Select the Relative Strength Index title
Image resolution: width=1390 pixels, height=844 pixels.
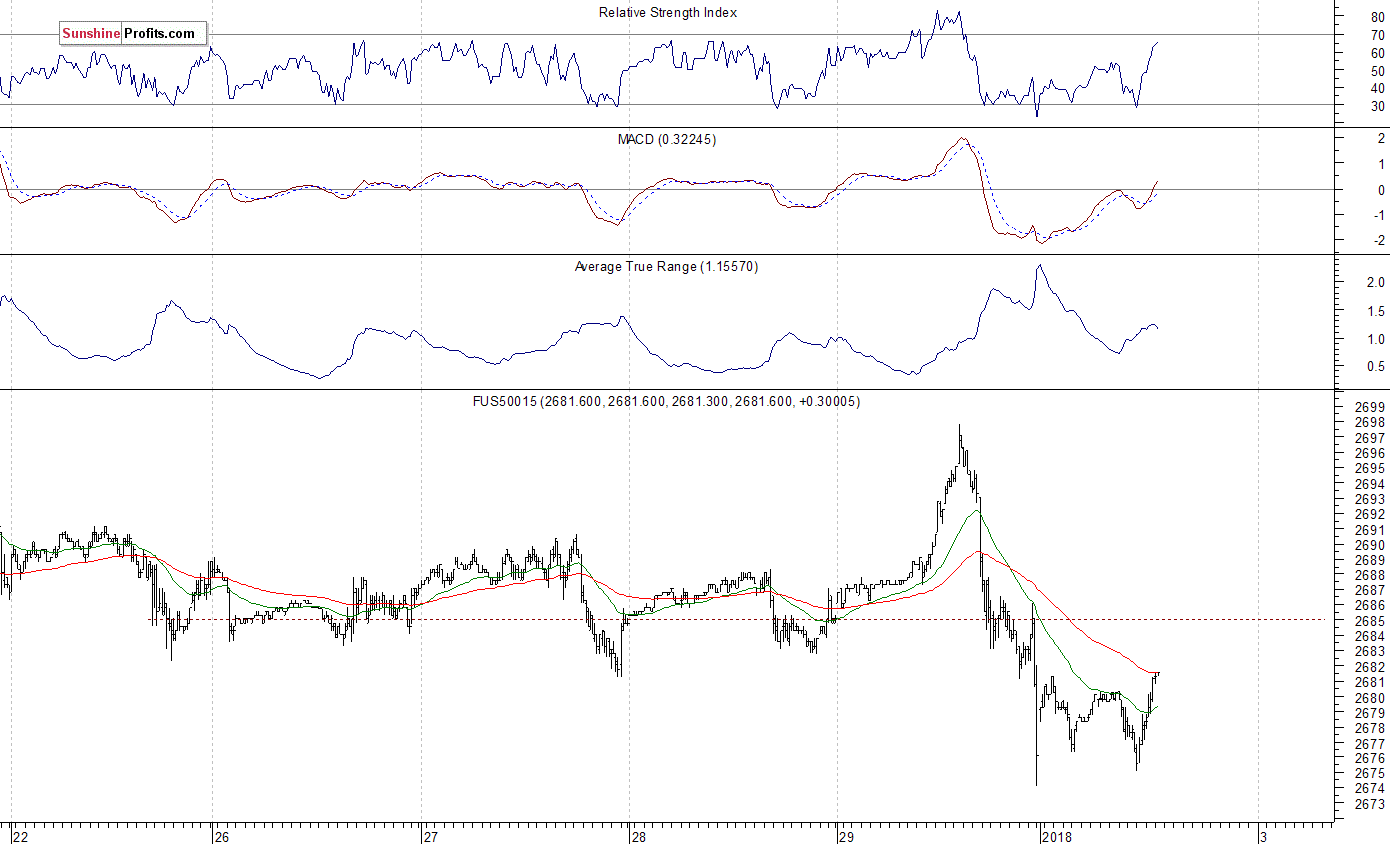point(668,13)
